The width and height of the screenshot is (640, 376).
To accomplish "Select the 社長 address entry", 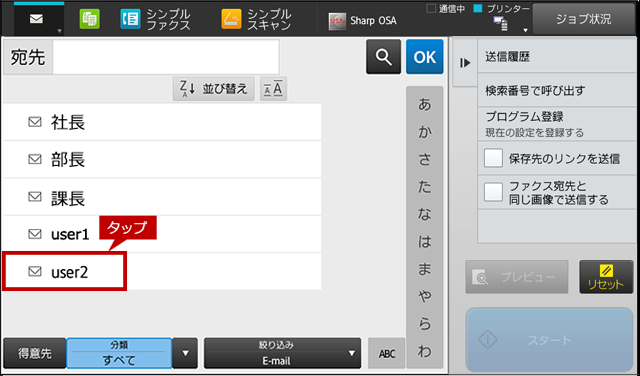I will tap(162, 122).
